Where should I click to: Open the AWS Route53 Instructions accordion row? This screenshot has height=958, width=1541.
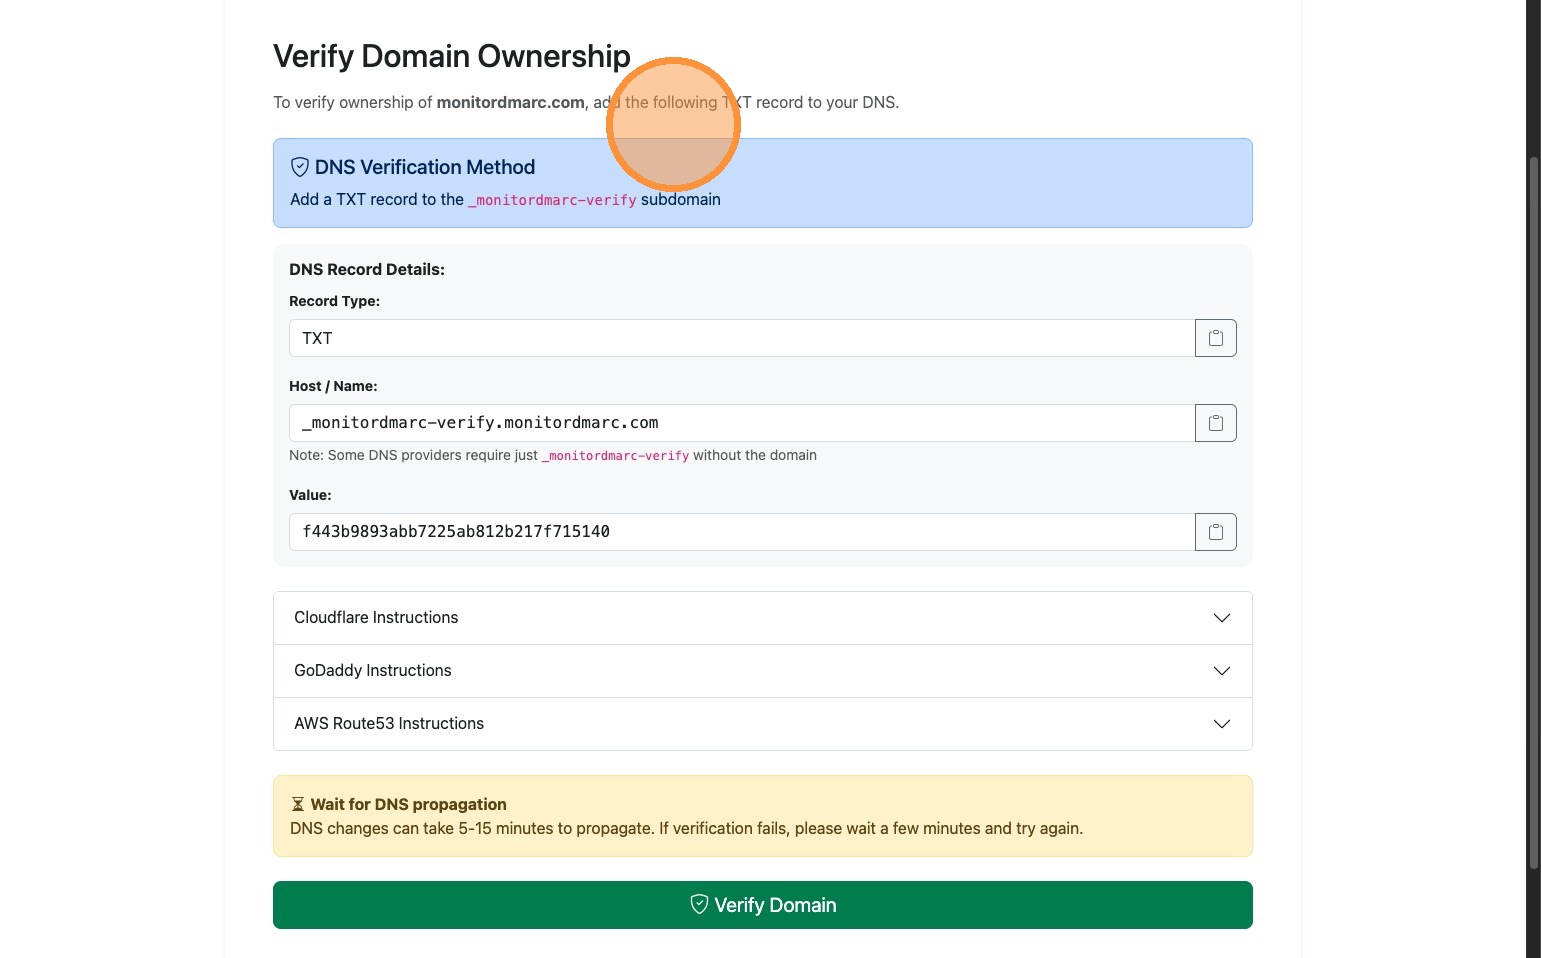[x=762, y=724]
